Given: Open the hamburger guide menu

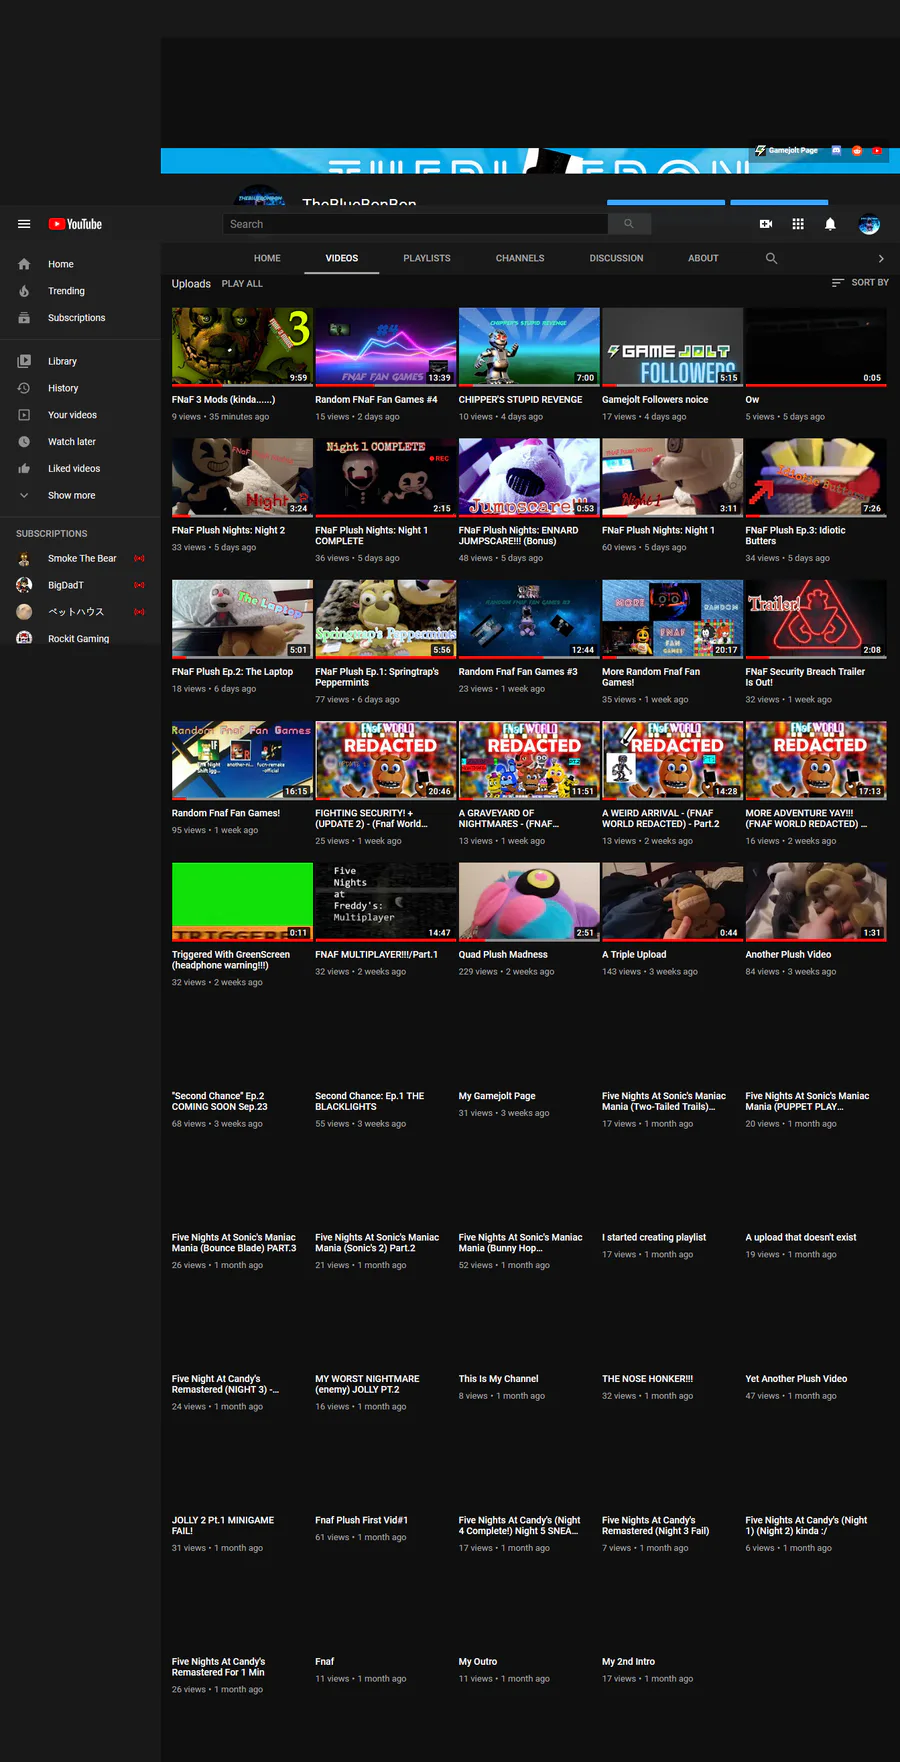Looking at the screenshot, I should [24, 224].
